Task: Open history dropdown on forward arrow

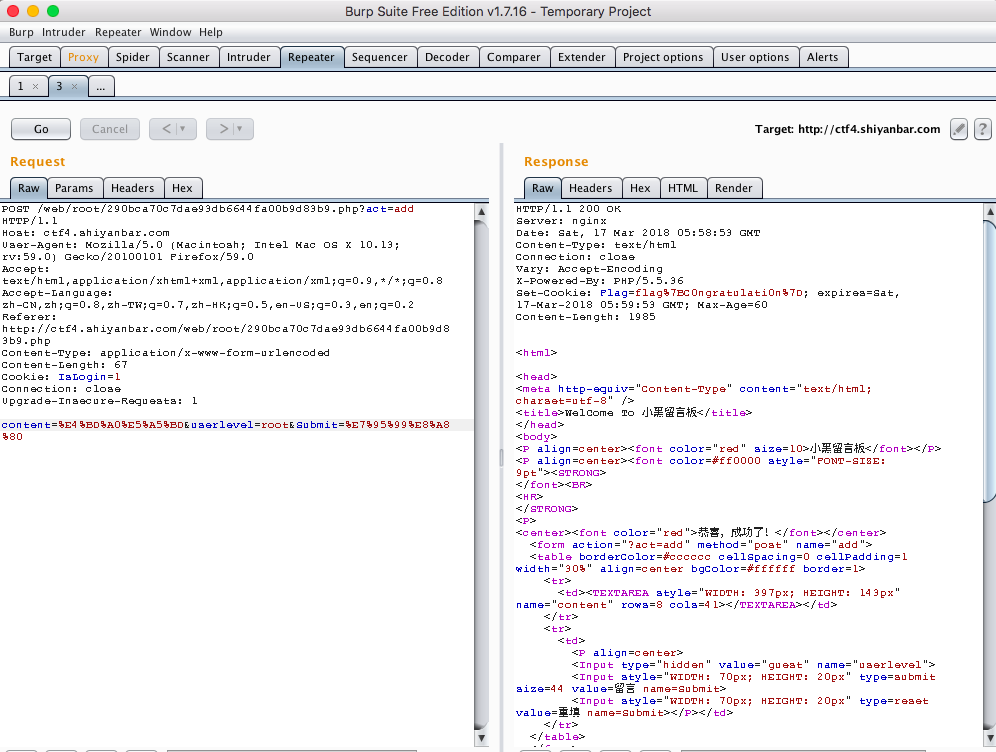Action: pyautogui.click(x=240, y=129)
